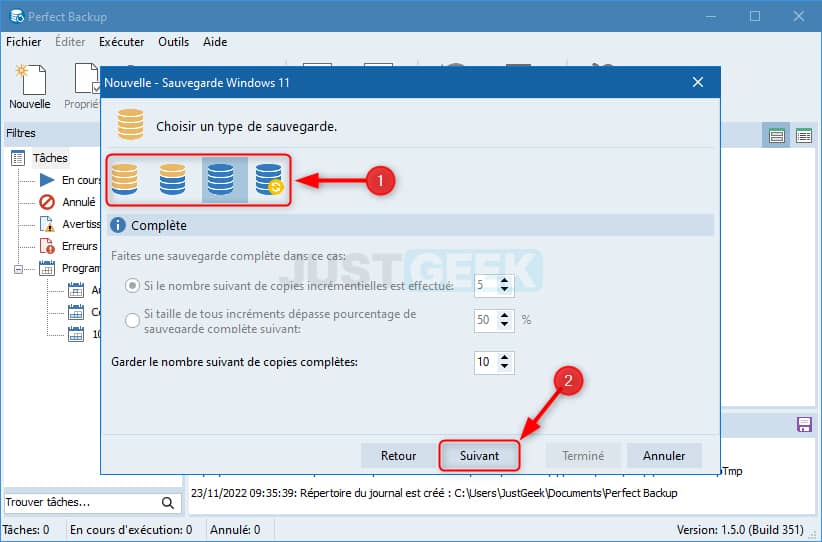
Task: Click the Retour button
Action: [398, 456]
